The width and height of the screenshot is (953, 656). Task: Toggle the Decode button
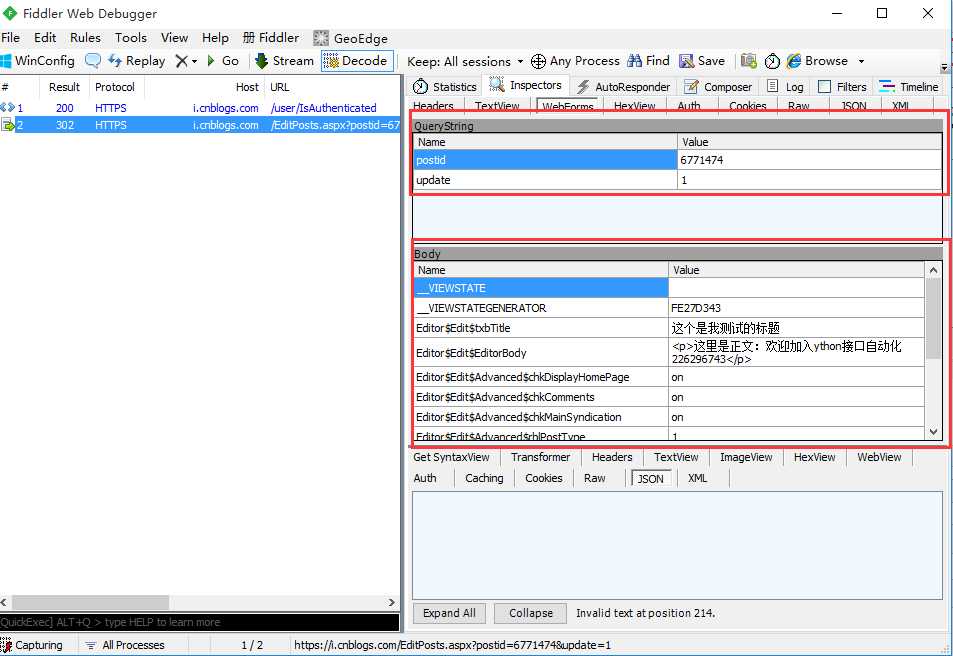click(357, 61)
